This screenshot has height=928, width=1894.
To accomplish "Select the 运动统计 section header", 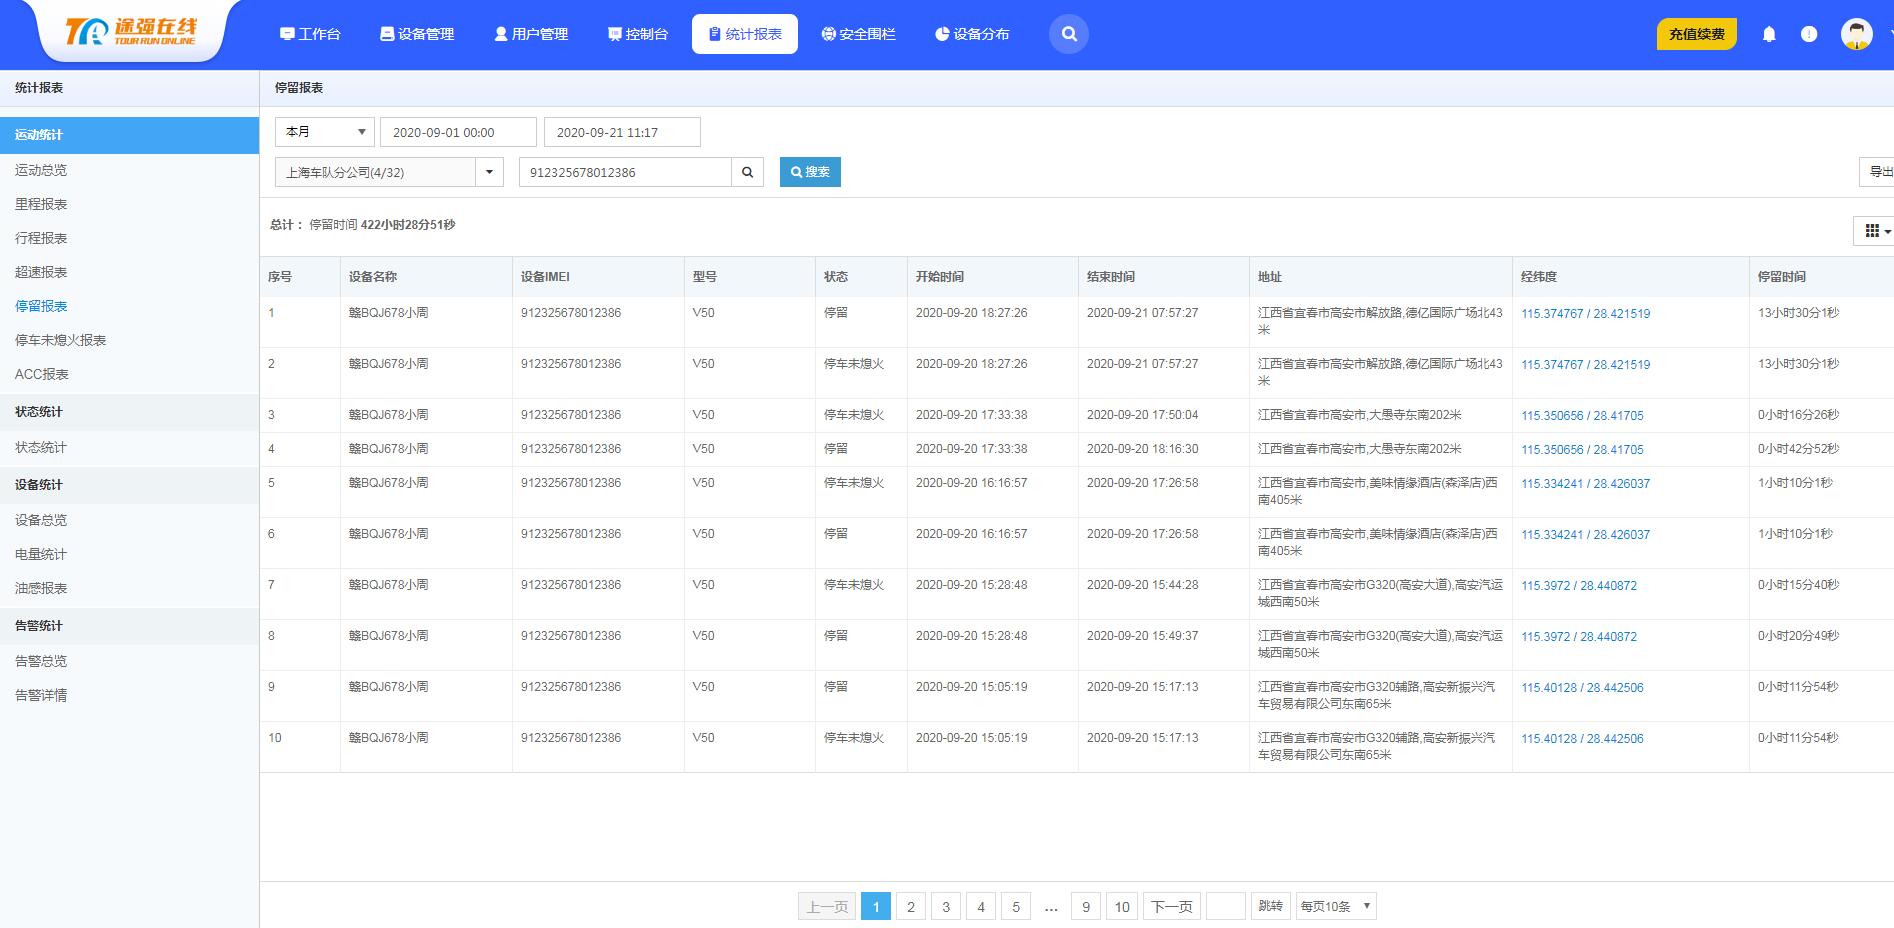I will click(129, 135).
